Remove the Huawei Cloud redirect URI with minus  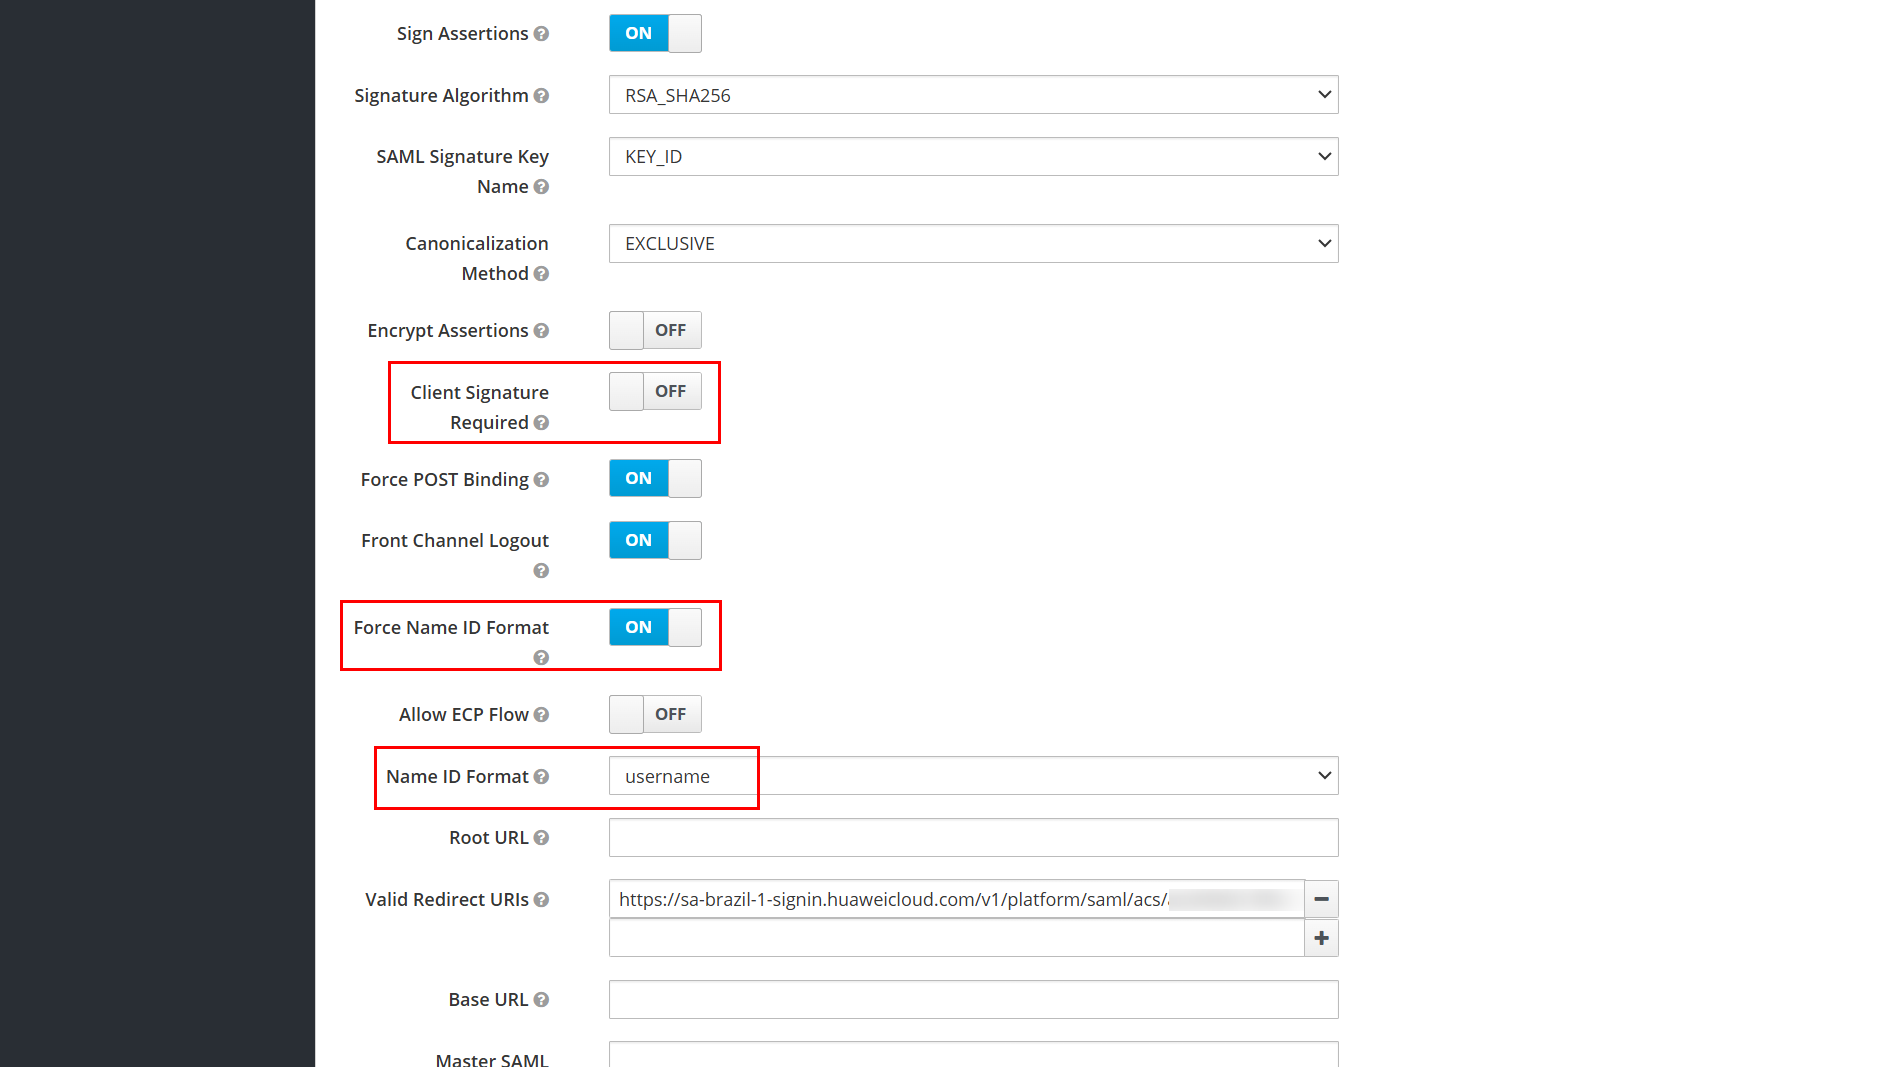pos(1321,899)
